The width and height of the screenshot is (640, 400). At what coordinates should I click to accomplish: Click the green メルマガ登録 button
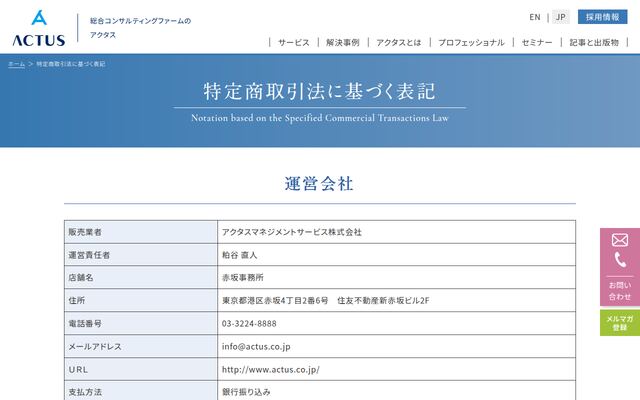620,323
